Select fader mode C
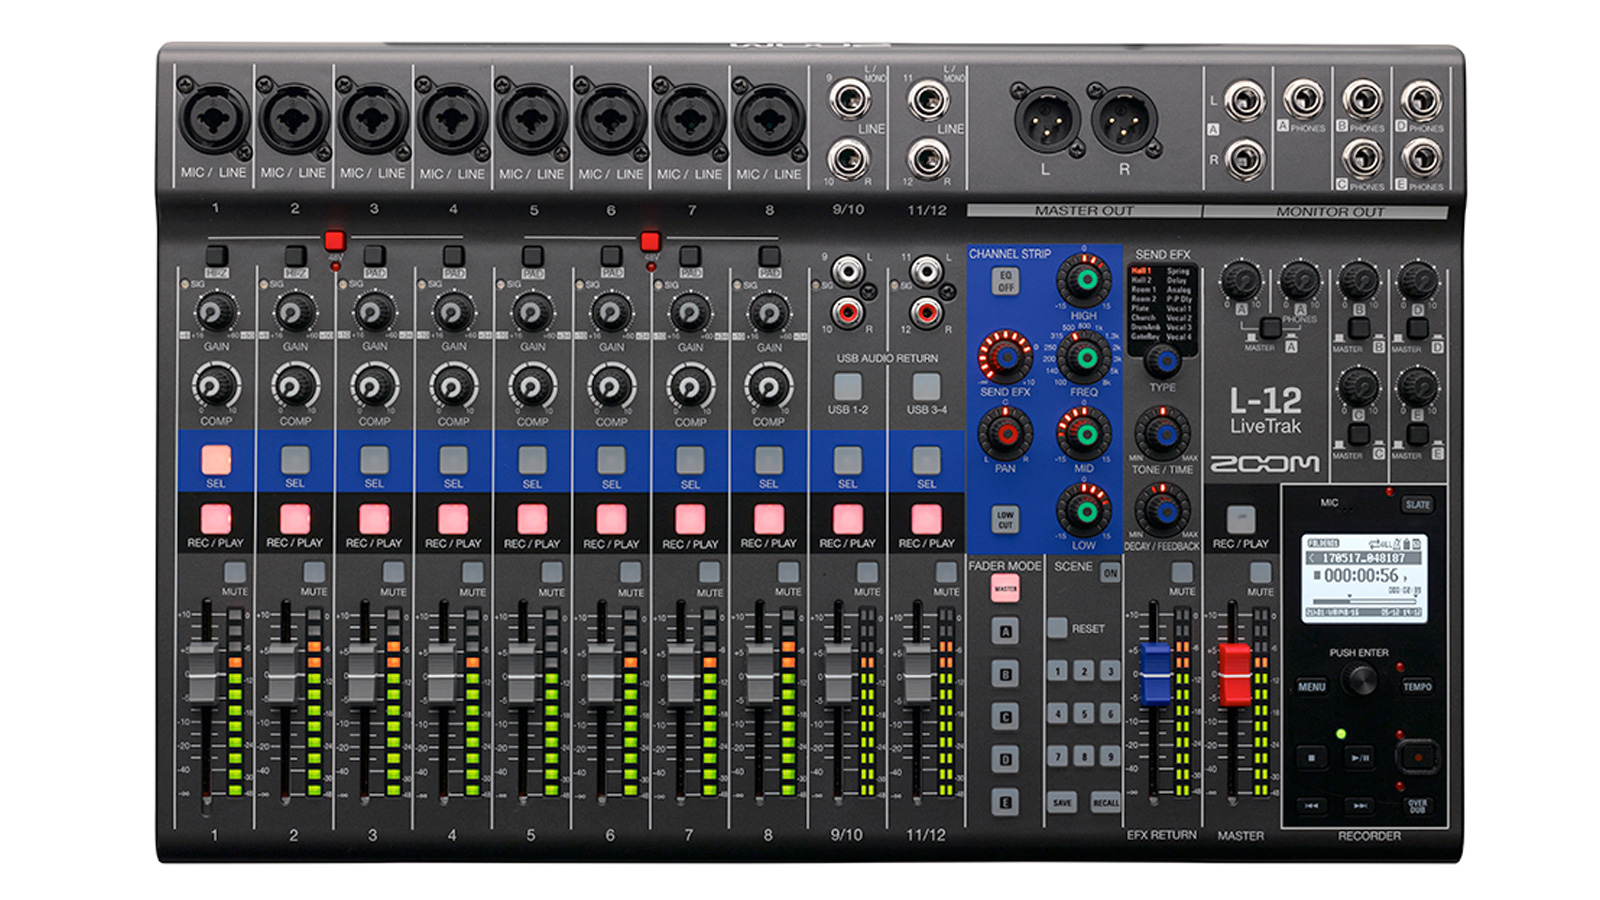This screenshot has width=1600, height=900. point(1006,717)
